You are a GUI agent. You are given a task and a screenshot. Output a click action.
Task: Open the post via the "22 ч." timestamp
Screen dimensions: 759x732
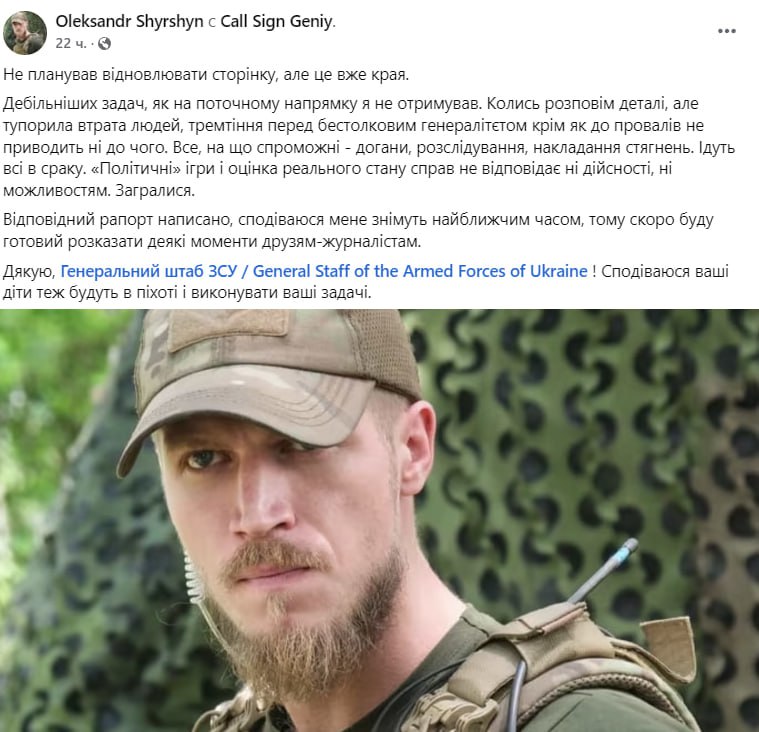(x=71, y=44)
